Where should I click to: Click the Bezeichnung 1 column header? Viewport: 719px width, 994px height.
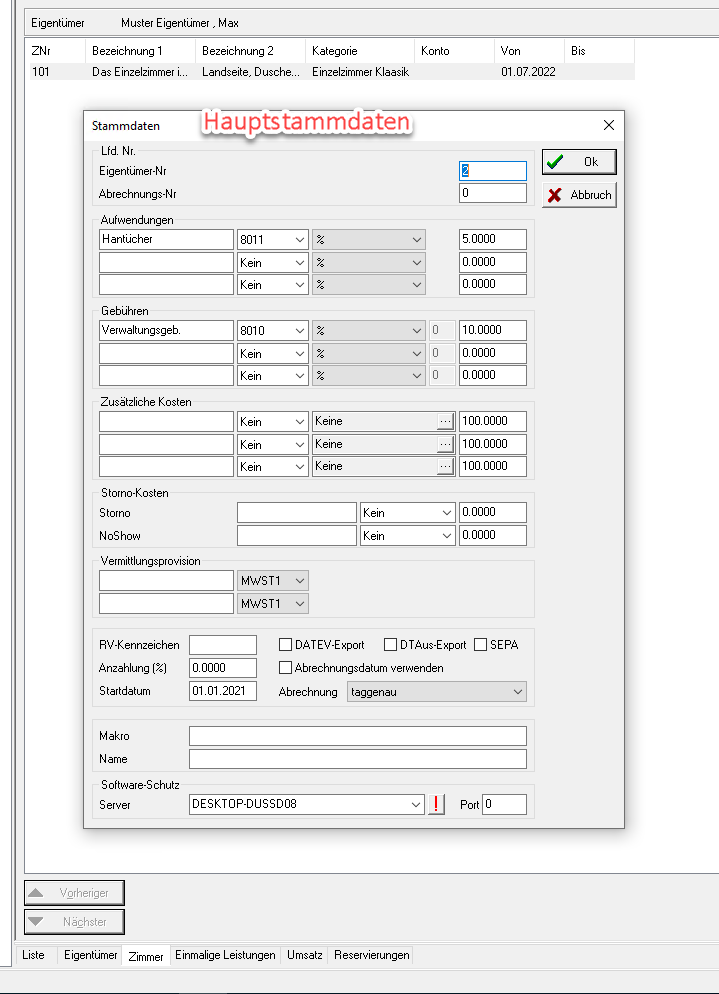pyautogui.click(x=140, y=51)
